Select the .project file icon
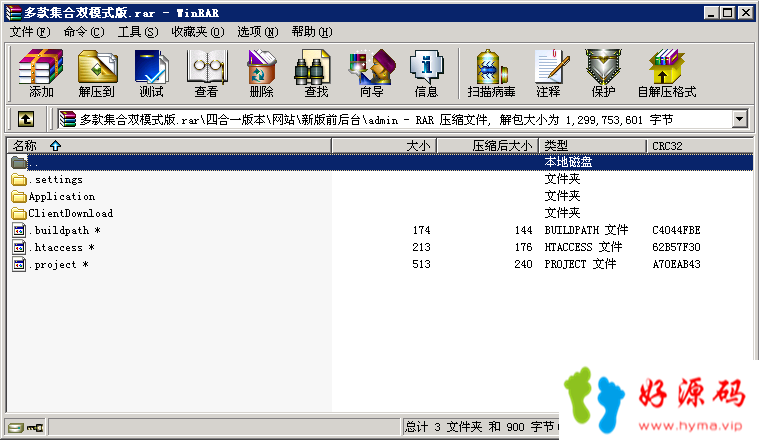This screenshot has width=759, height=440. pos(19,264)
